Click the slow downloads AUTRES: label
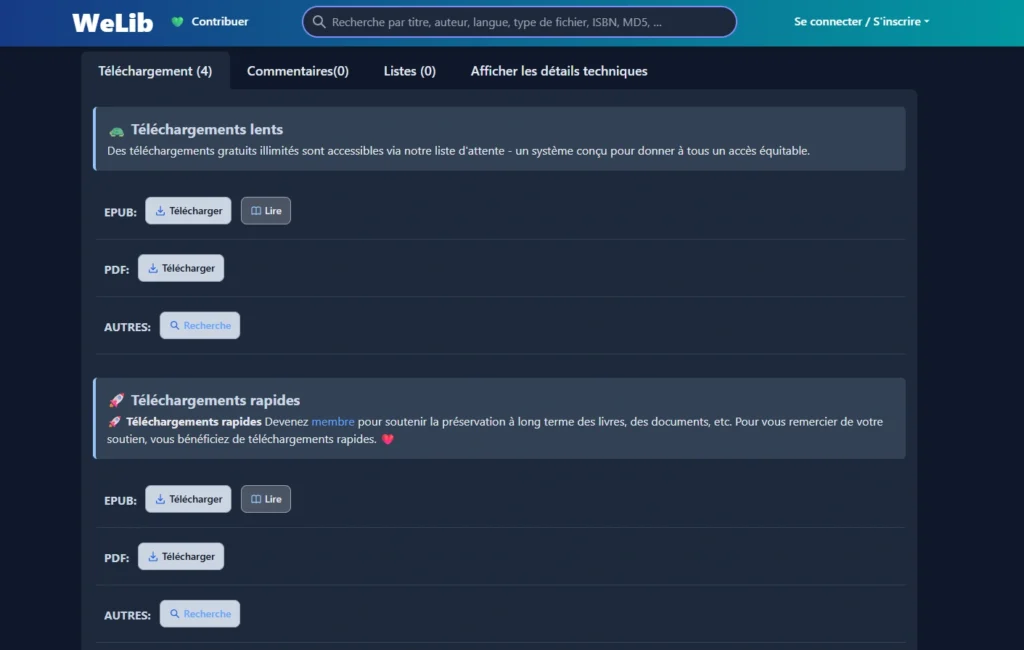The height and width of the screenshot is (650, 1024). click(127, 327)
